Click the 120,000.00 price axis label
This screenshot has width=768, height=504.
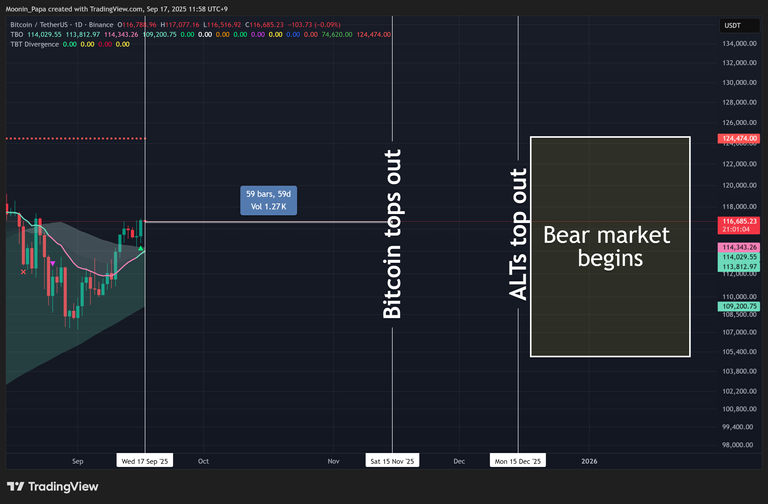740,185
